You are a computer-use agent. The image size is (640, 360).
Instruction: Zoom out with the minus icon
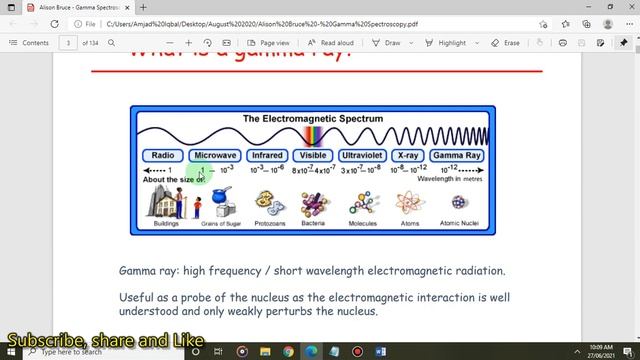point(170,43)
